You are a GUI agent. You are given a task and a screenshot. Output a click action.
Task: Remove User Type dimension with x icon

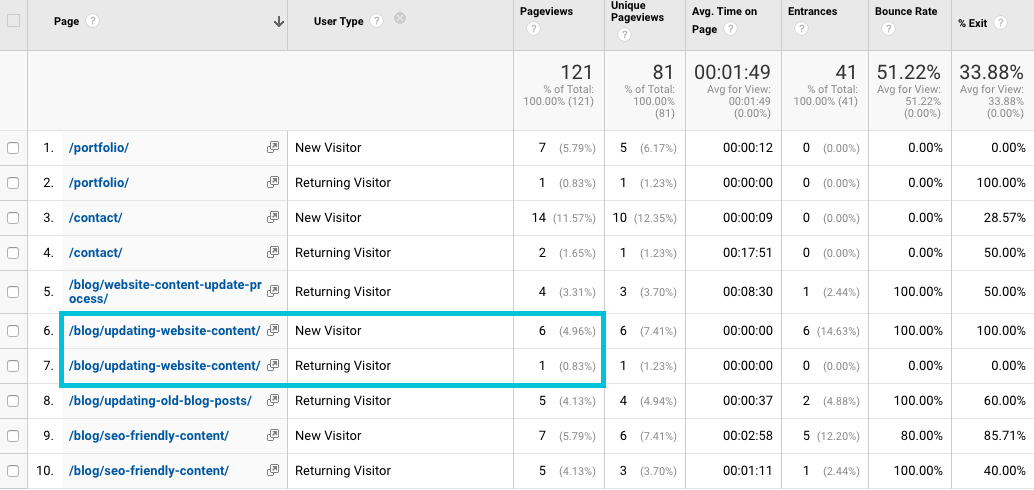400,20
